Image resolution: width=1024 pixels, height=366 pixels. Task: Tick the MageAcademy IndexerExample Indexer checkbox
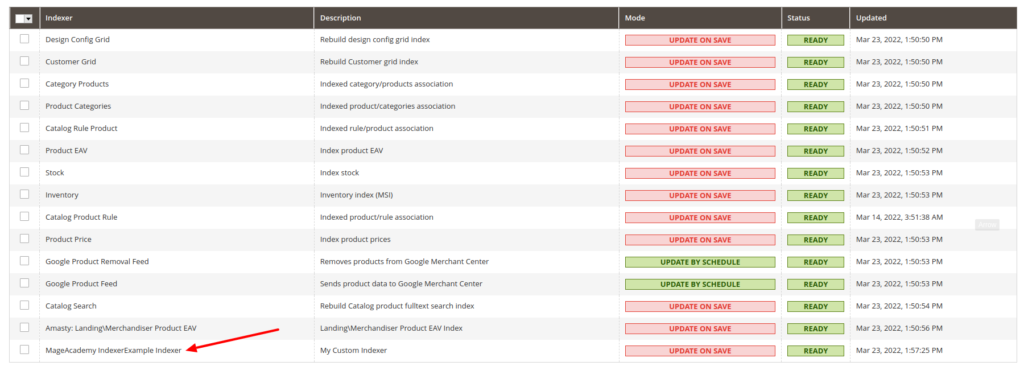pyautogui.click(x=24, y=350)
